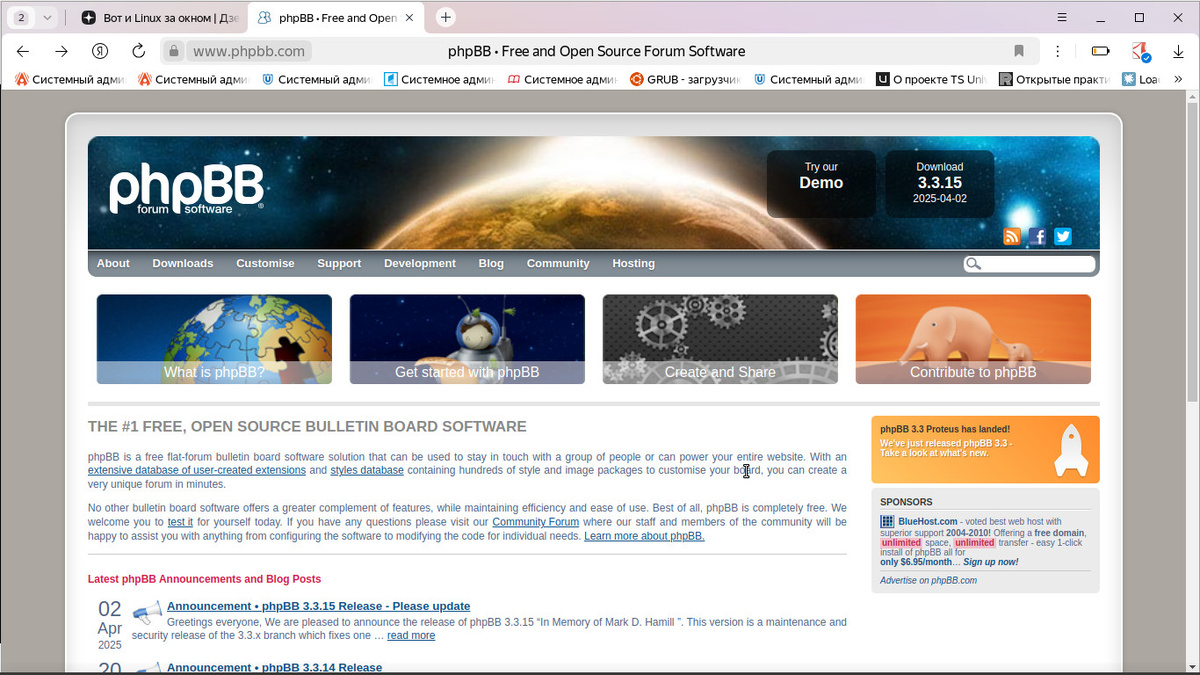Open the three-dot page menu
Screen dimensions: 1200x675
(1058, 51)
